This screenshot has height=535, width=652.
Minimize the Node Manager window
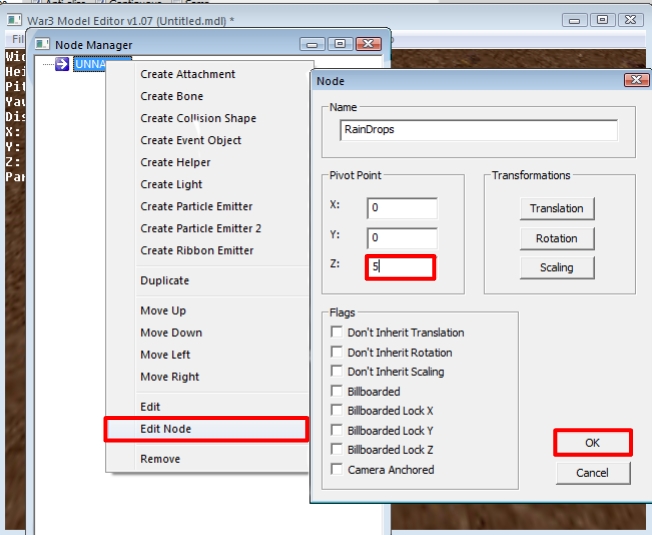(312, 44)
